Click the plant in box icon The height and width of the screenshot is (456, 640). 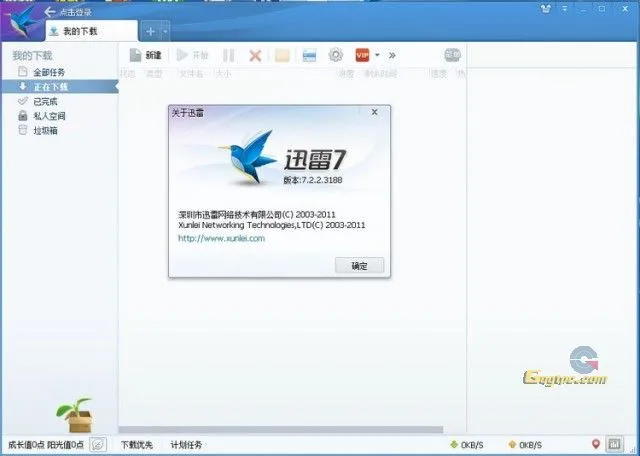(x=76, y=415)
